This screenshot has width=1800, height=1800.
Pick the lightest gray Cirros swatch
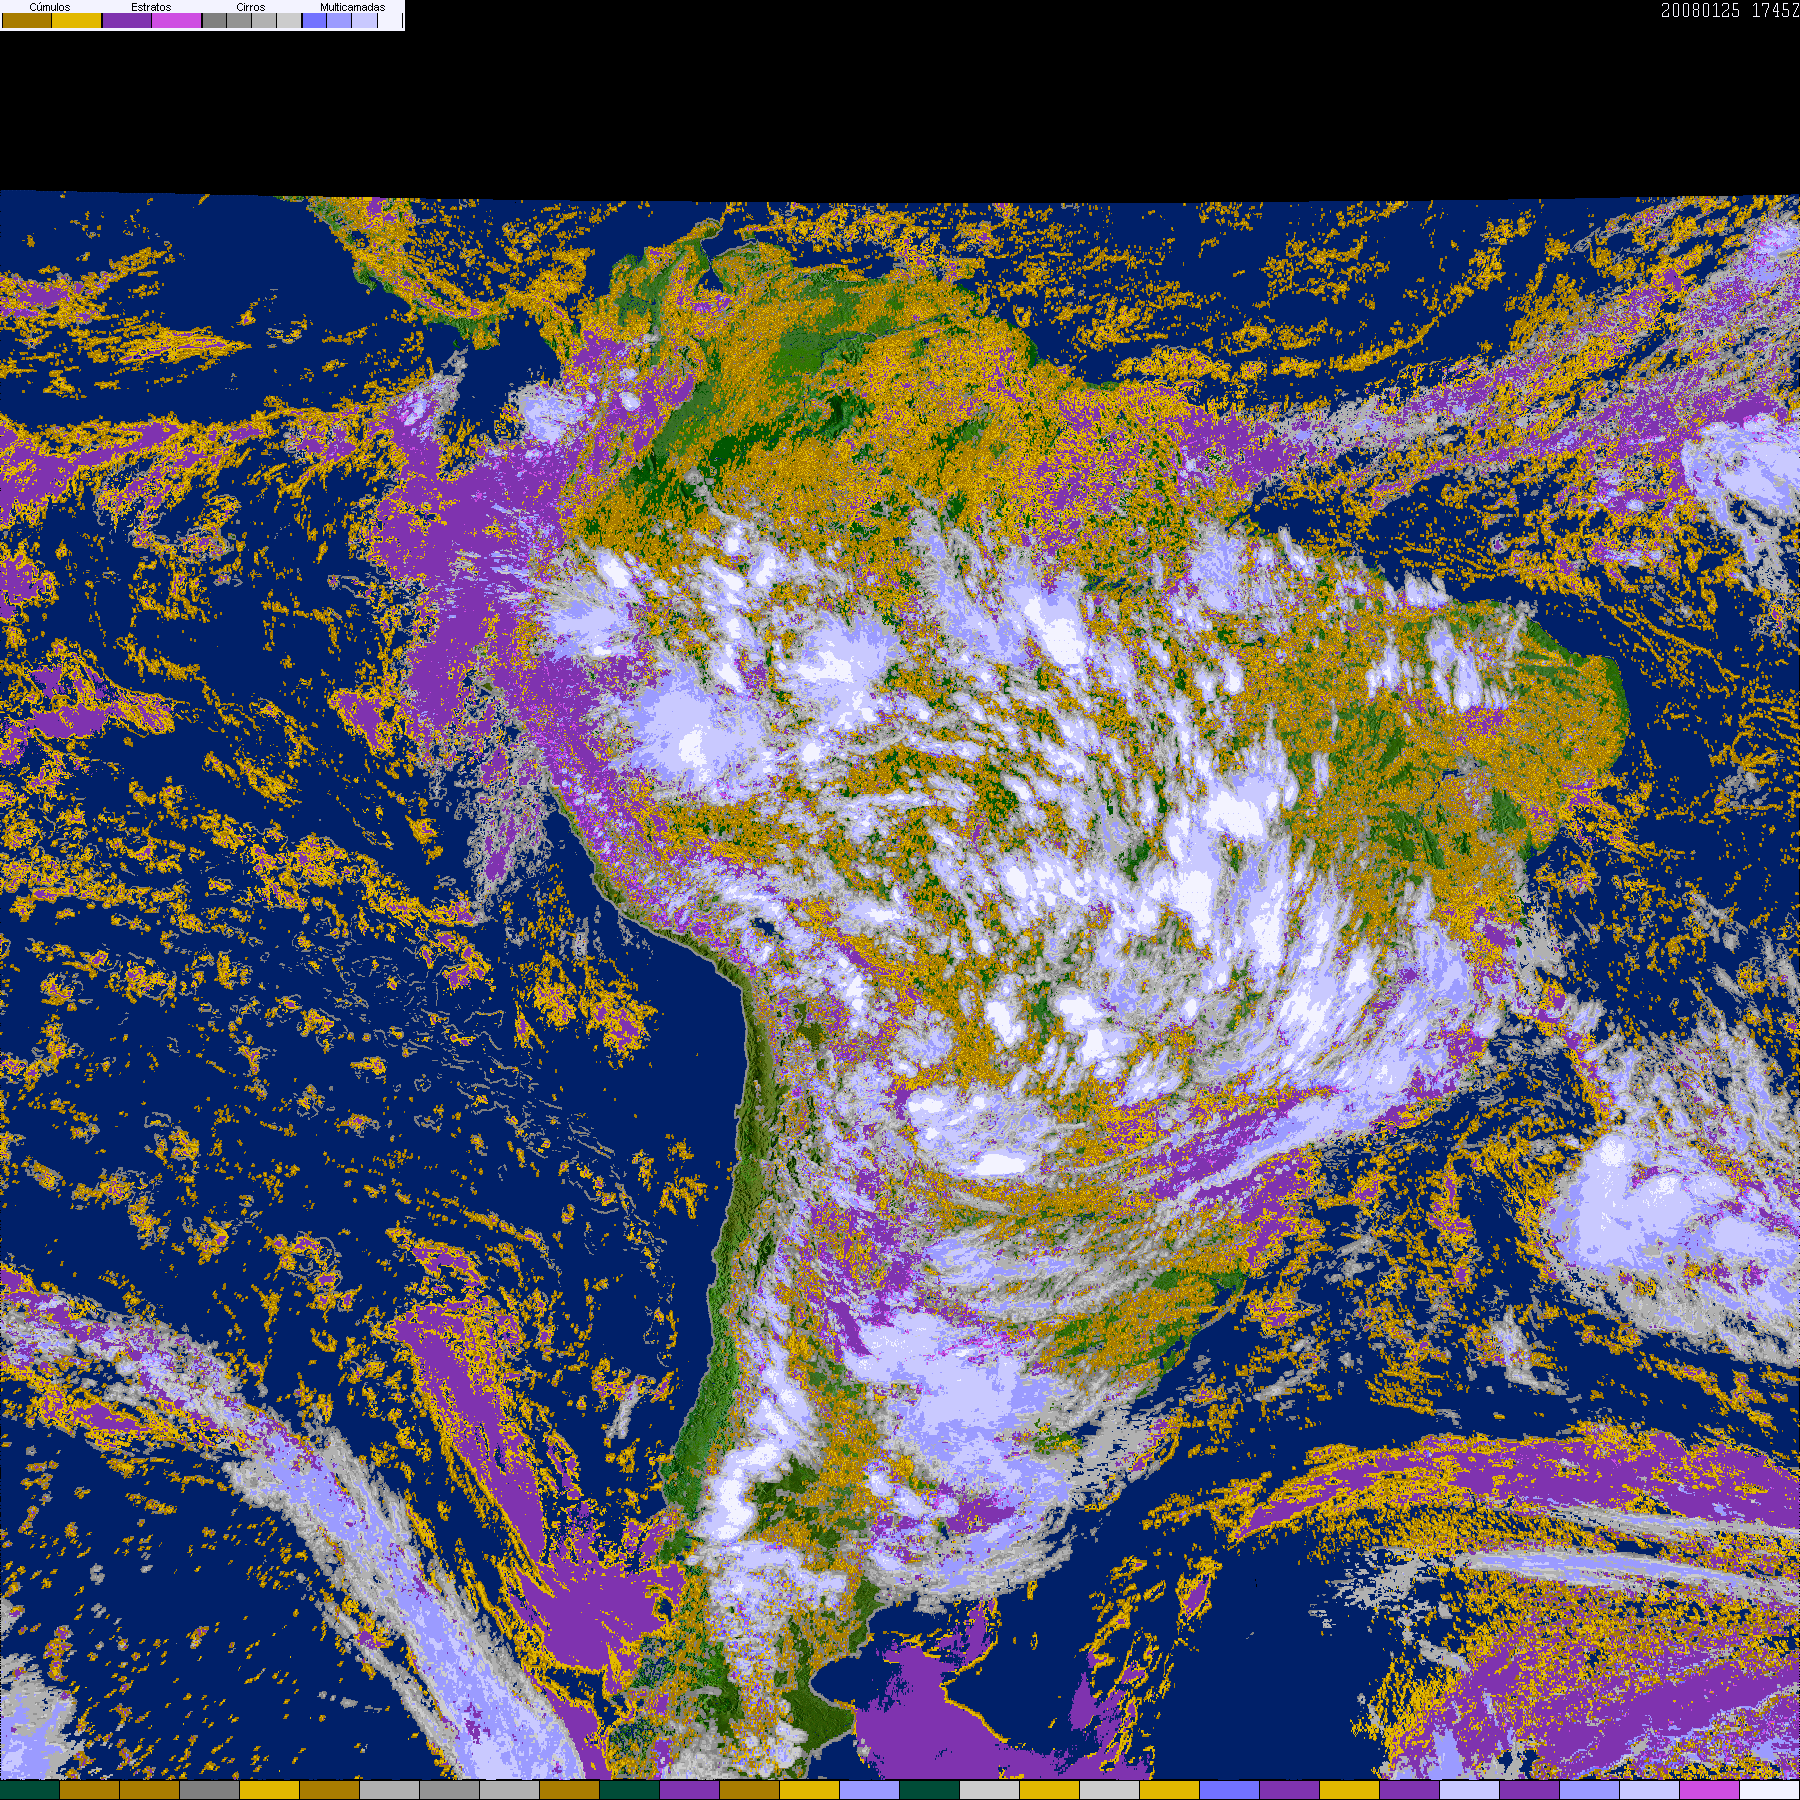(x=288, y=21)
